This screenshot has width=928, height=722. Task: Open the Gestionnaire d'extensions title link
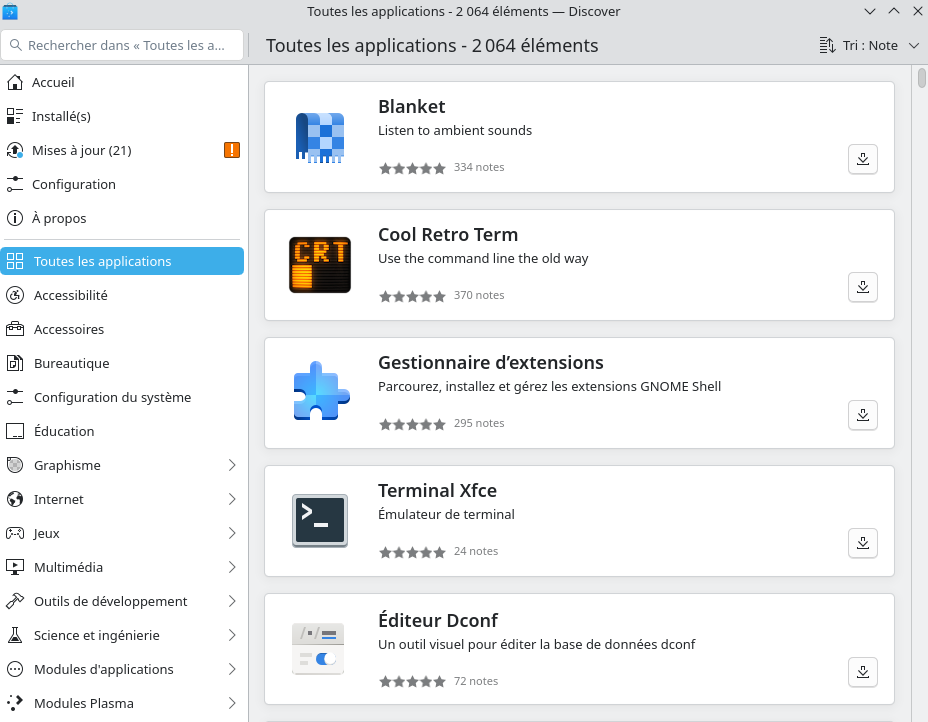(x=490, y=363)
